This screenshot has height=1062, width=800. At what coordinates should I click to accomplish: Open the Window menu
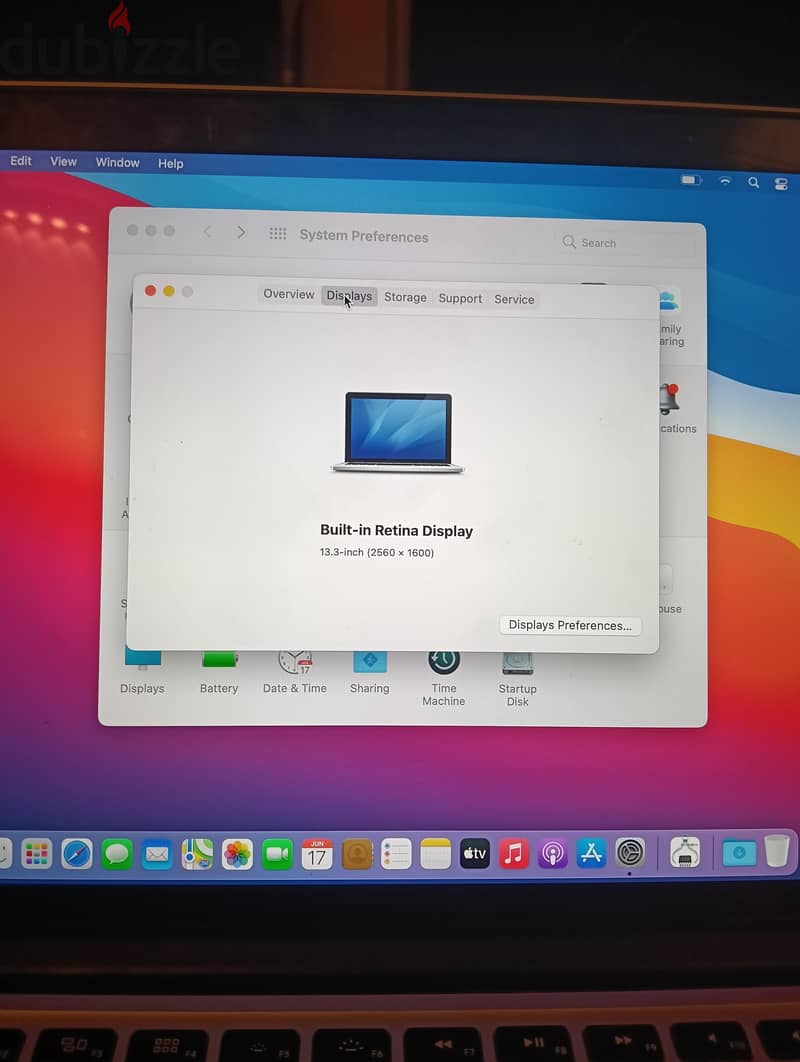click(117, 163)
